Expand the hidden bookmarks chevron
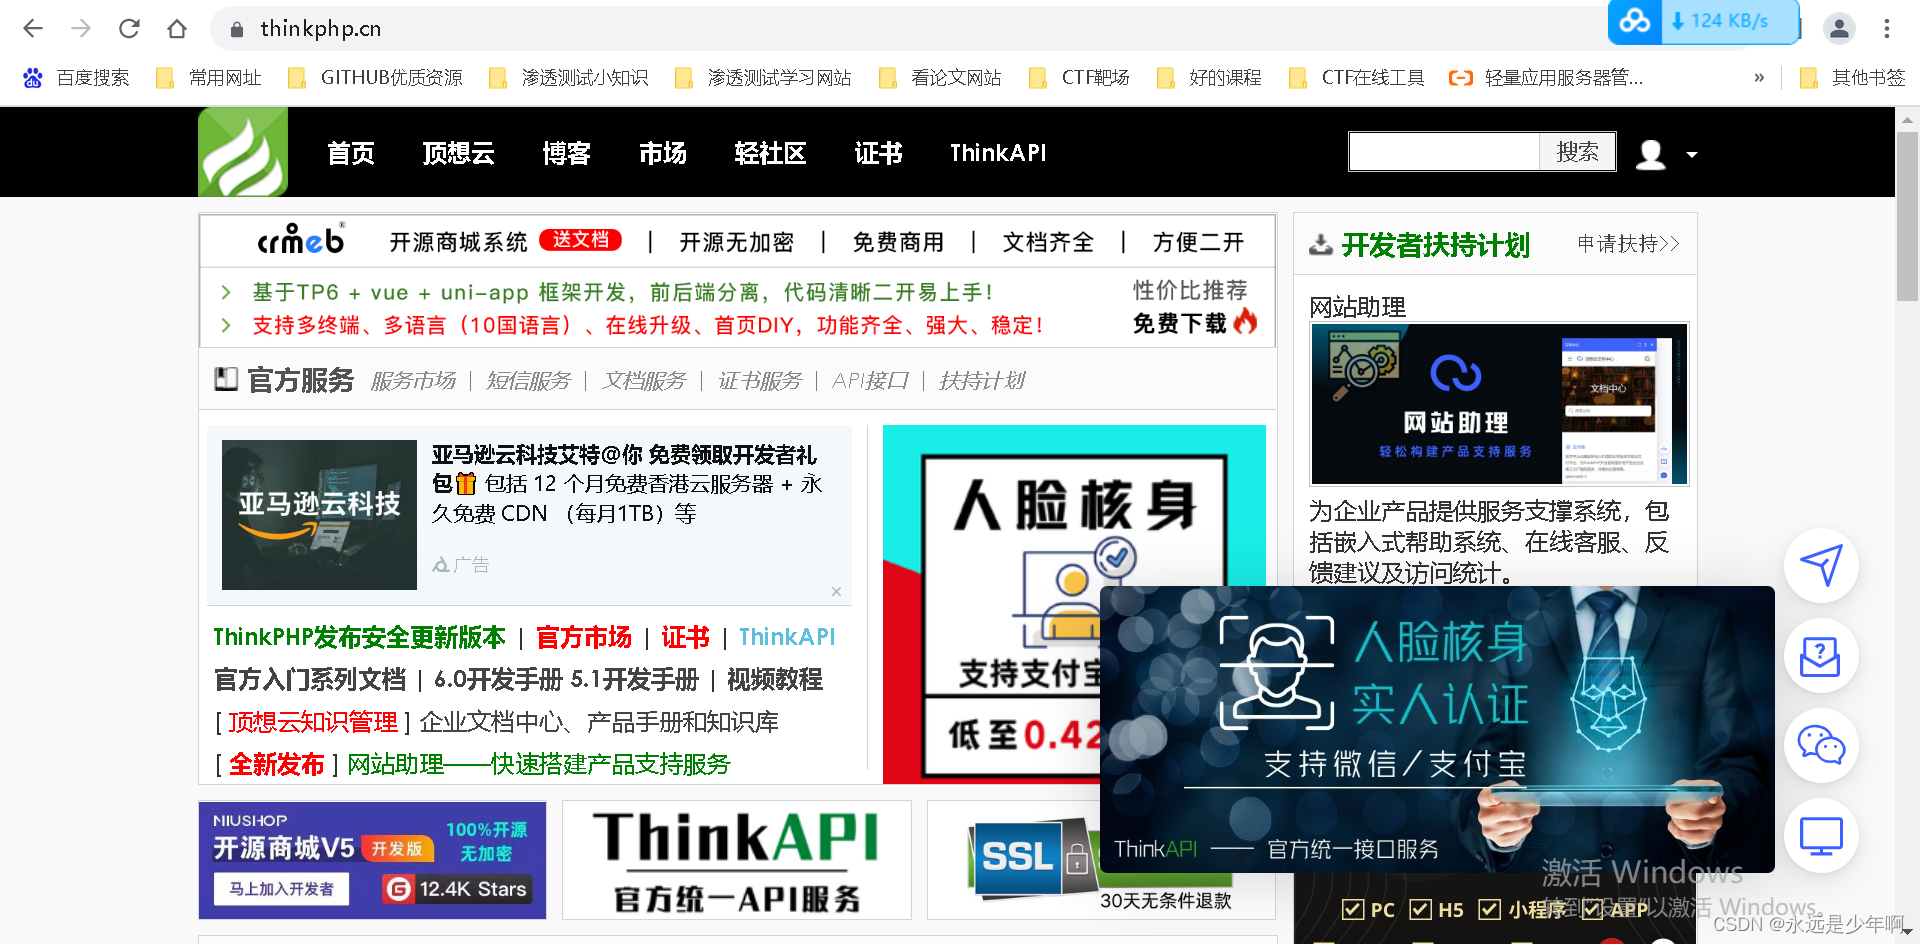This screenshot has height=944, width=1920. point(1760,77)
